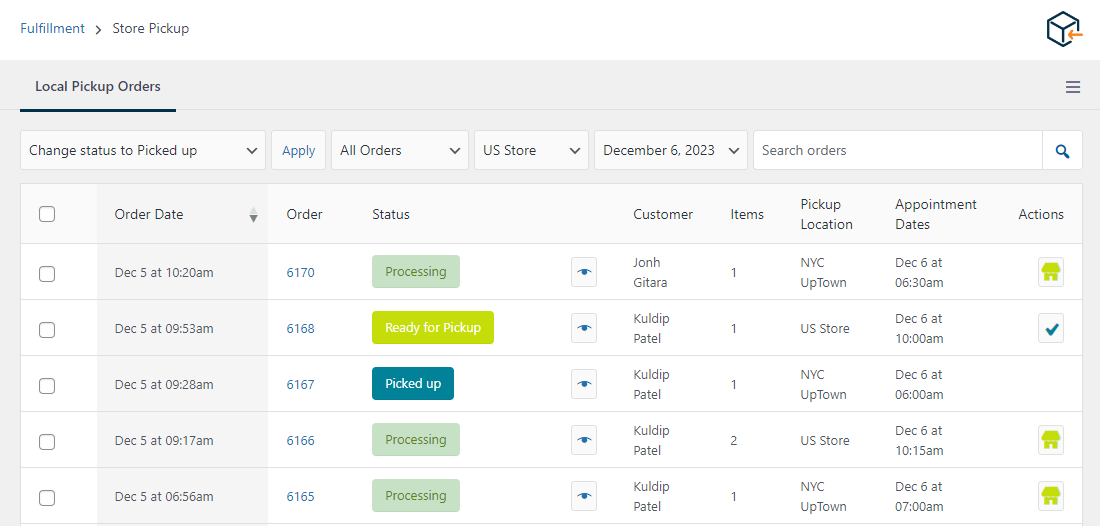Open the December 6, 2023 date dropdown
The width and height of the screenshot is (1100, 526).
[670, 151]
